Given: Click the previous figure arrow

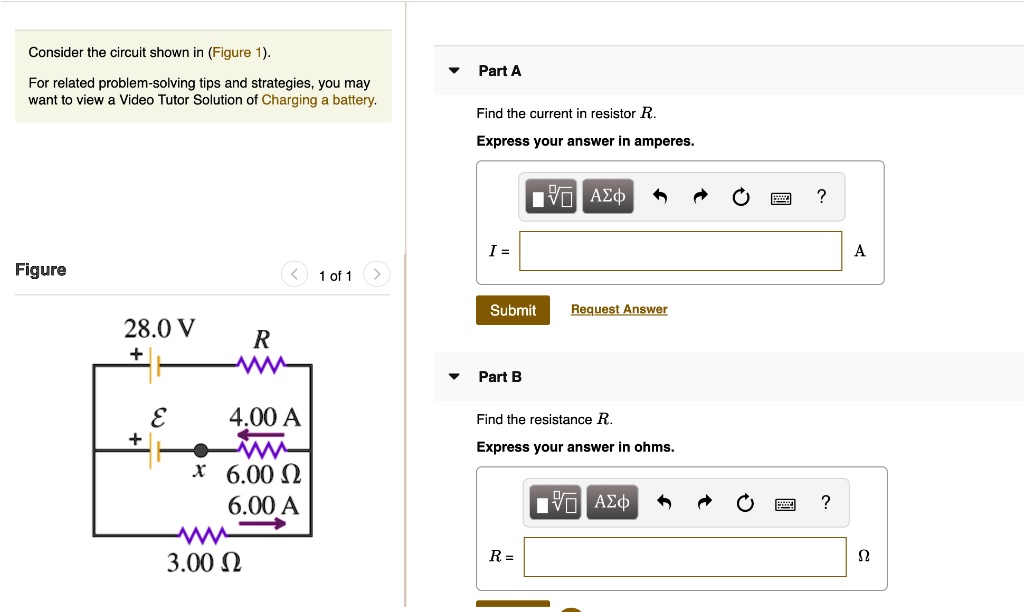Looking at the screenshot, I should point(294,273).
